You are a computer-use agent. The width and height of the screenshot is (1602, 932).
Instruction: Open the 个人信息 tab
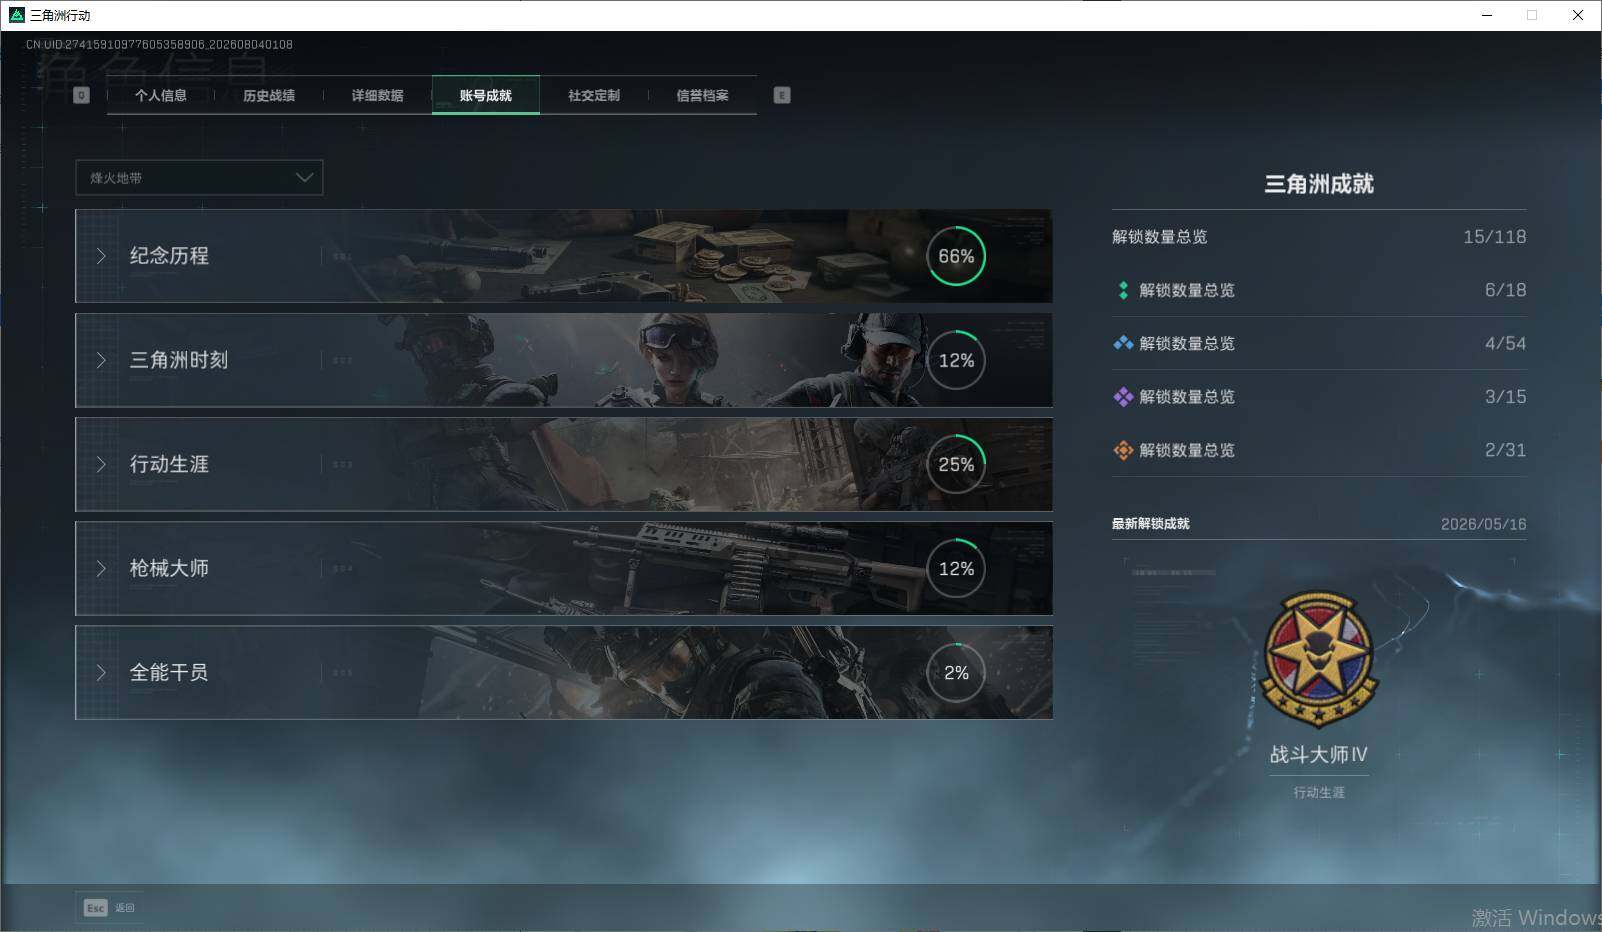click(161, 95)
